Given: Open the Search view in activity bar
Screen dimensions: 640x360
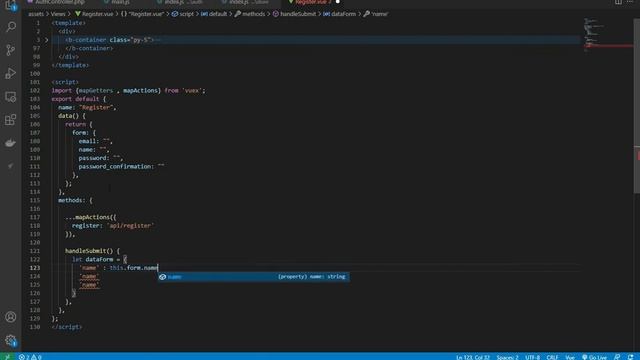Looking at the screenshot, I should 11,27.
